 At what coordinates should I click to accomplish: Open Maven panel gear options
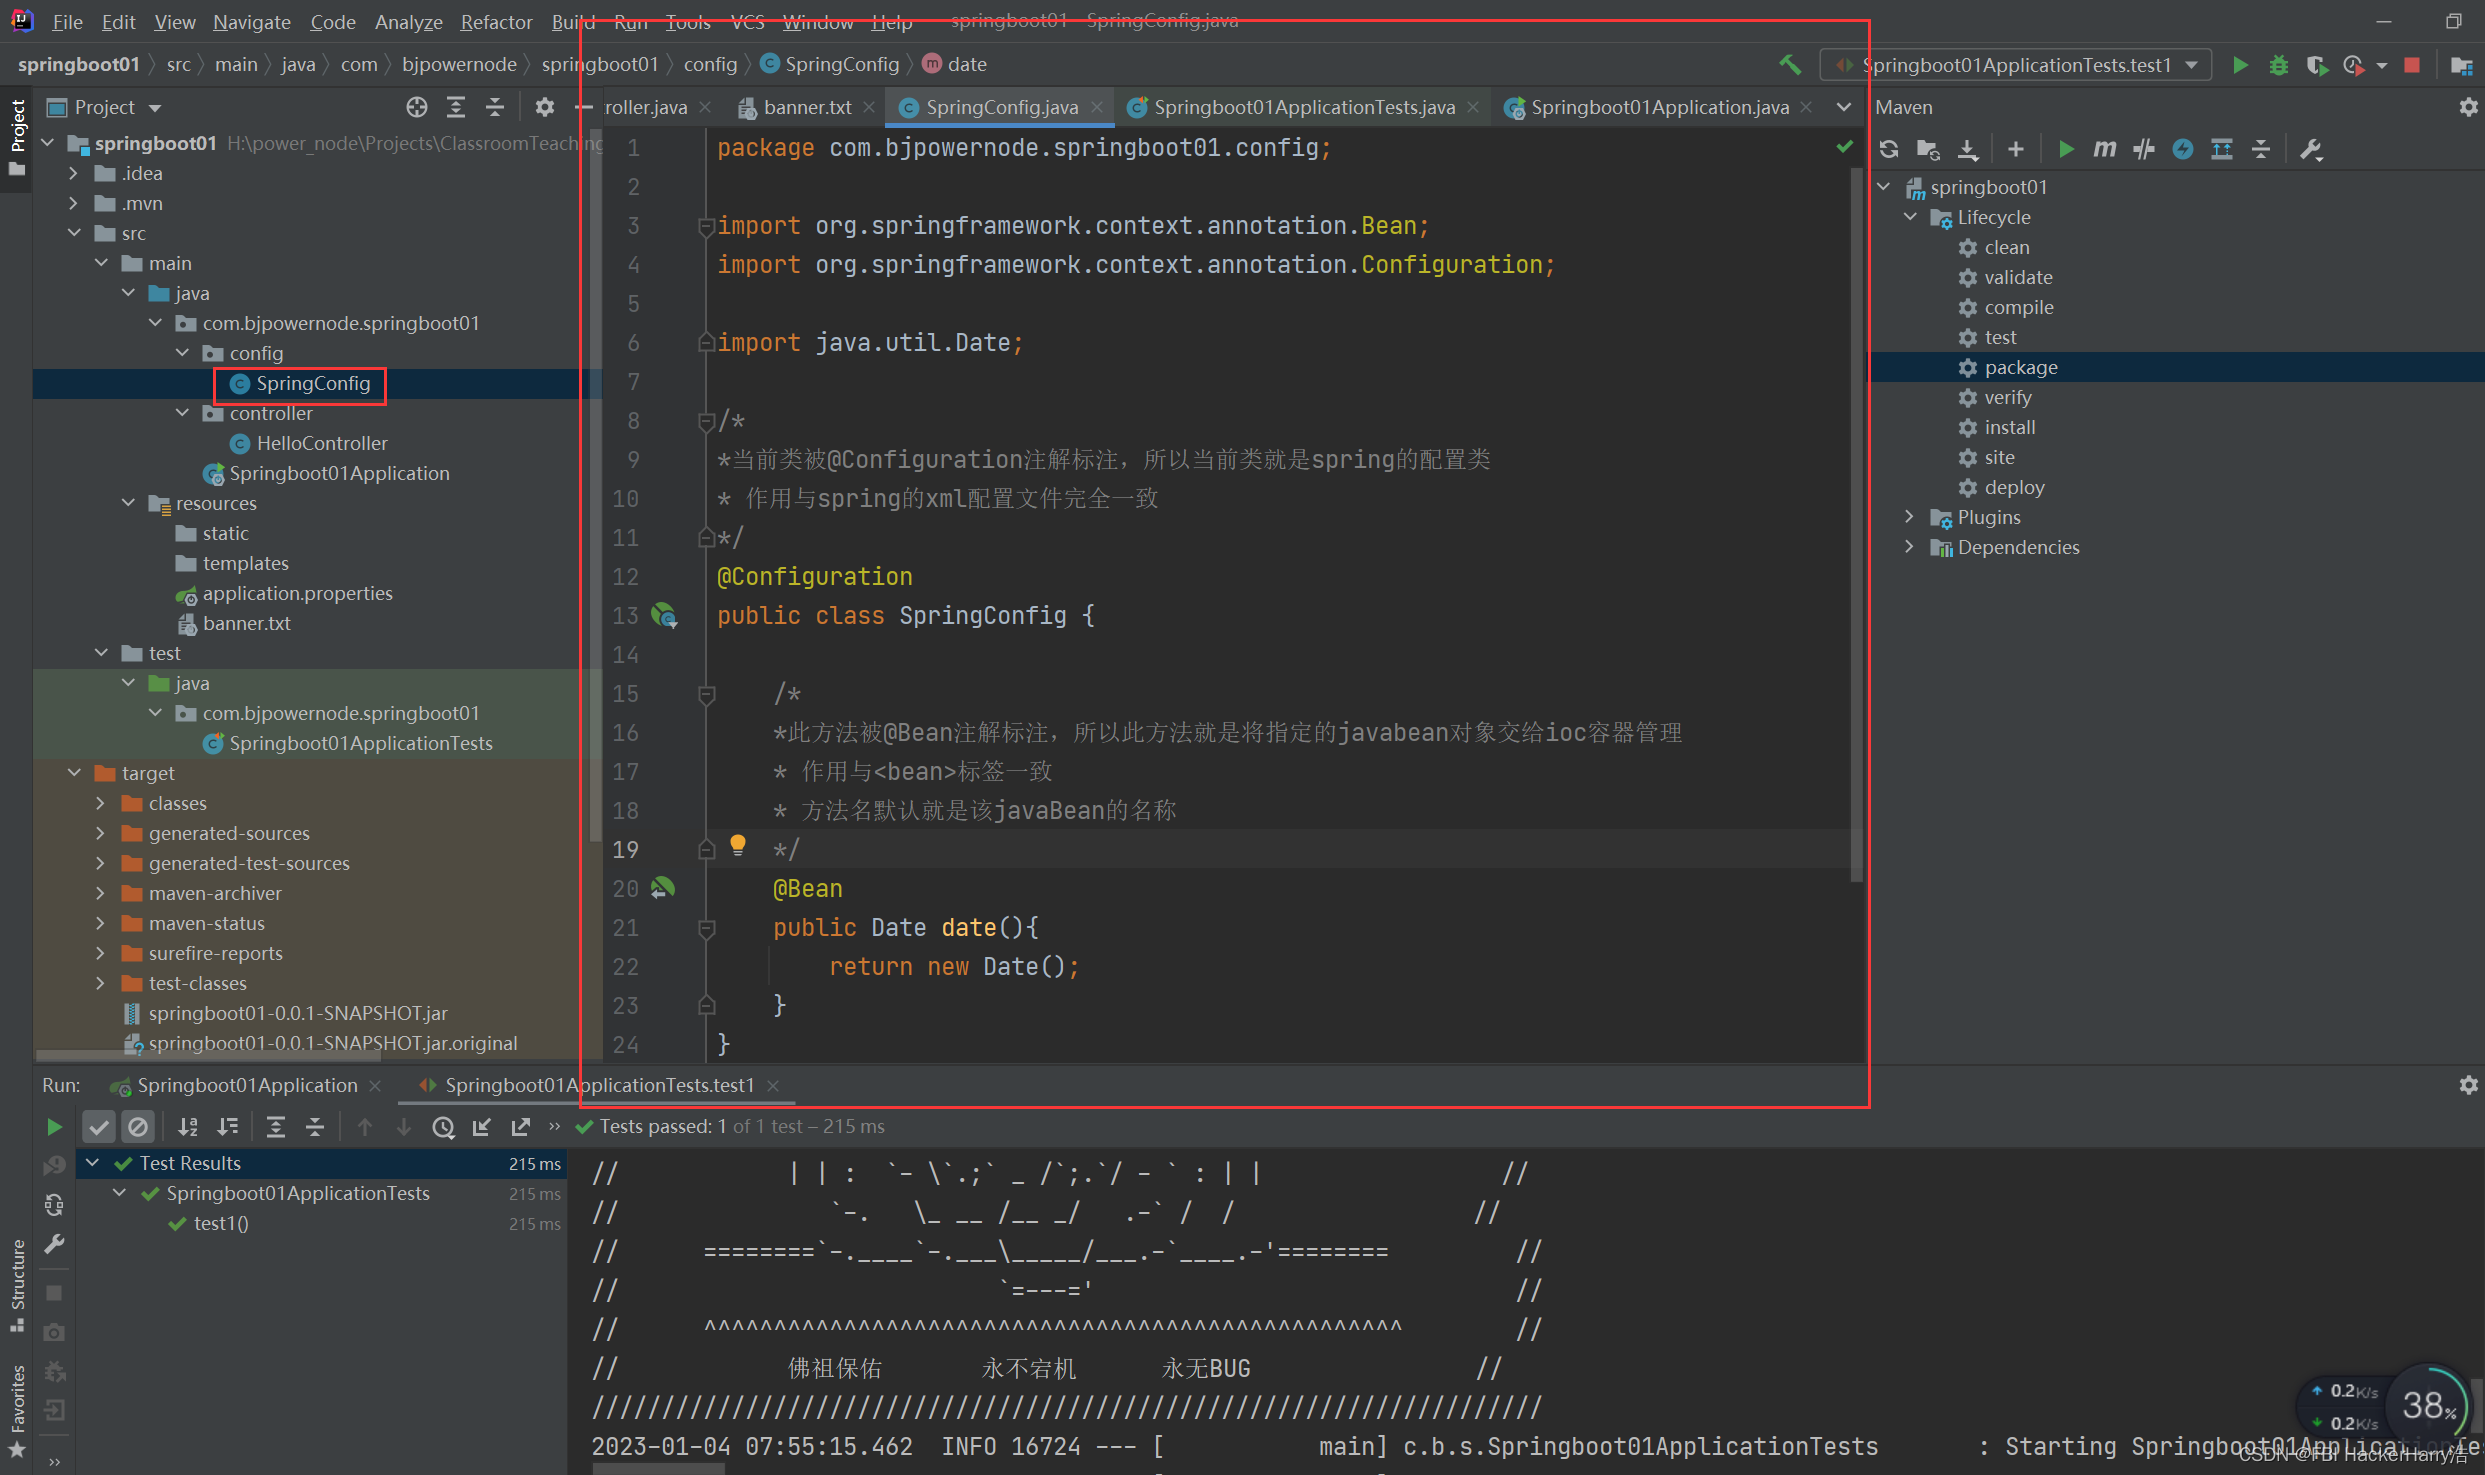(2468, 107)
